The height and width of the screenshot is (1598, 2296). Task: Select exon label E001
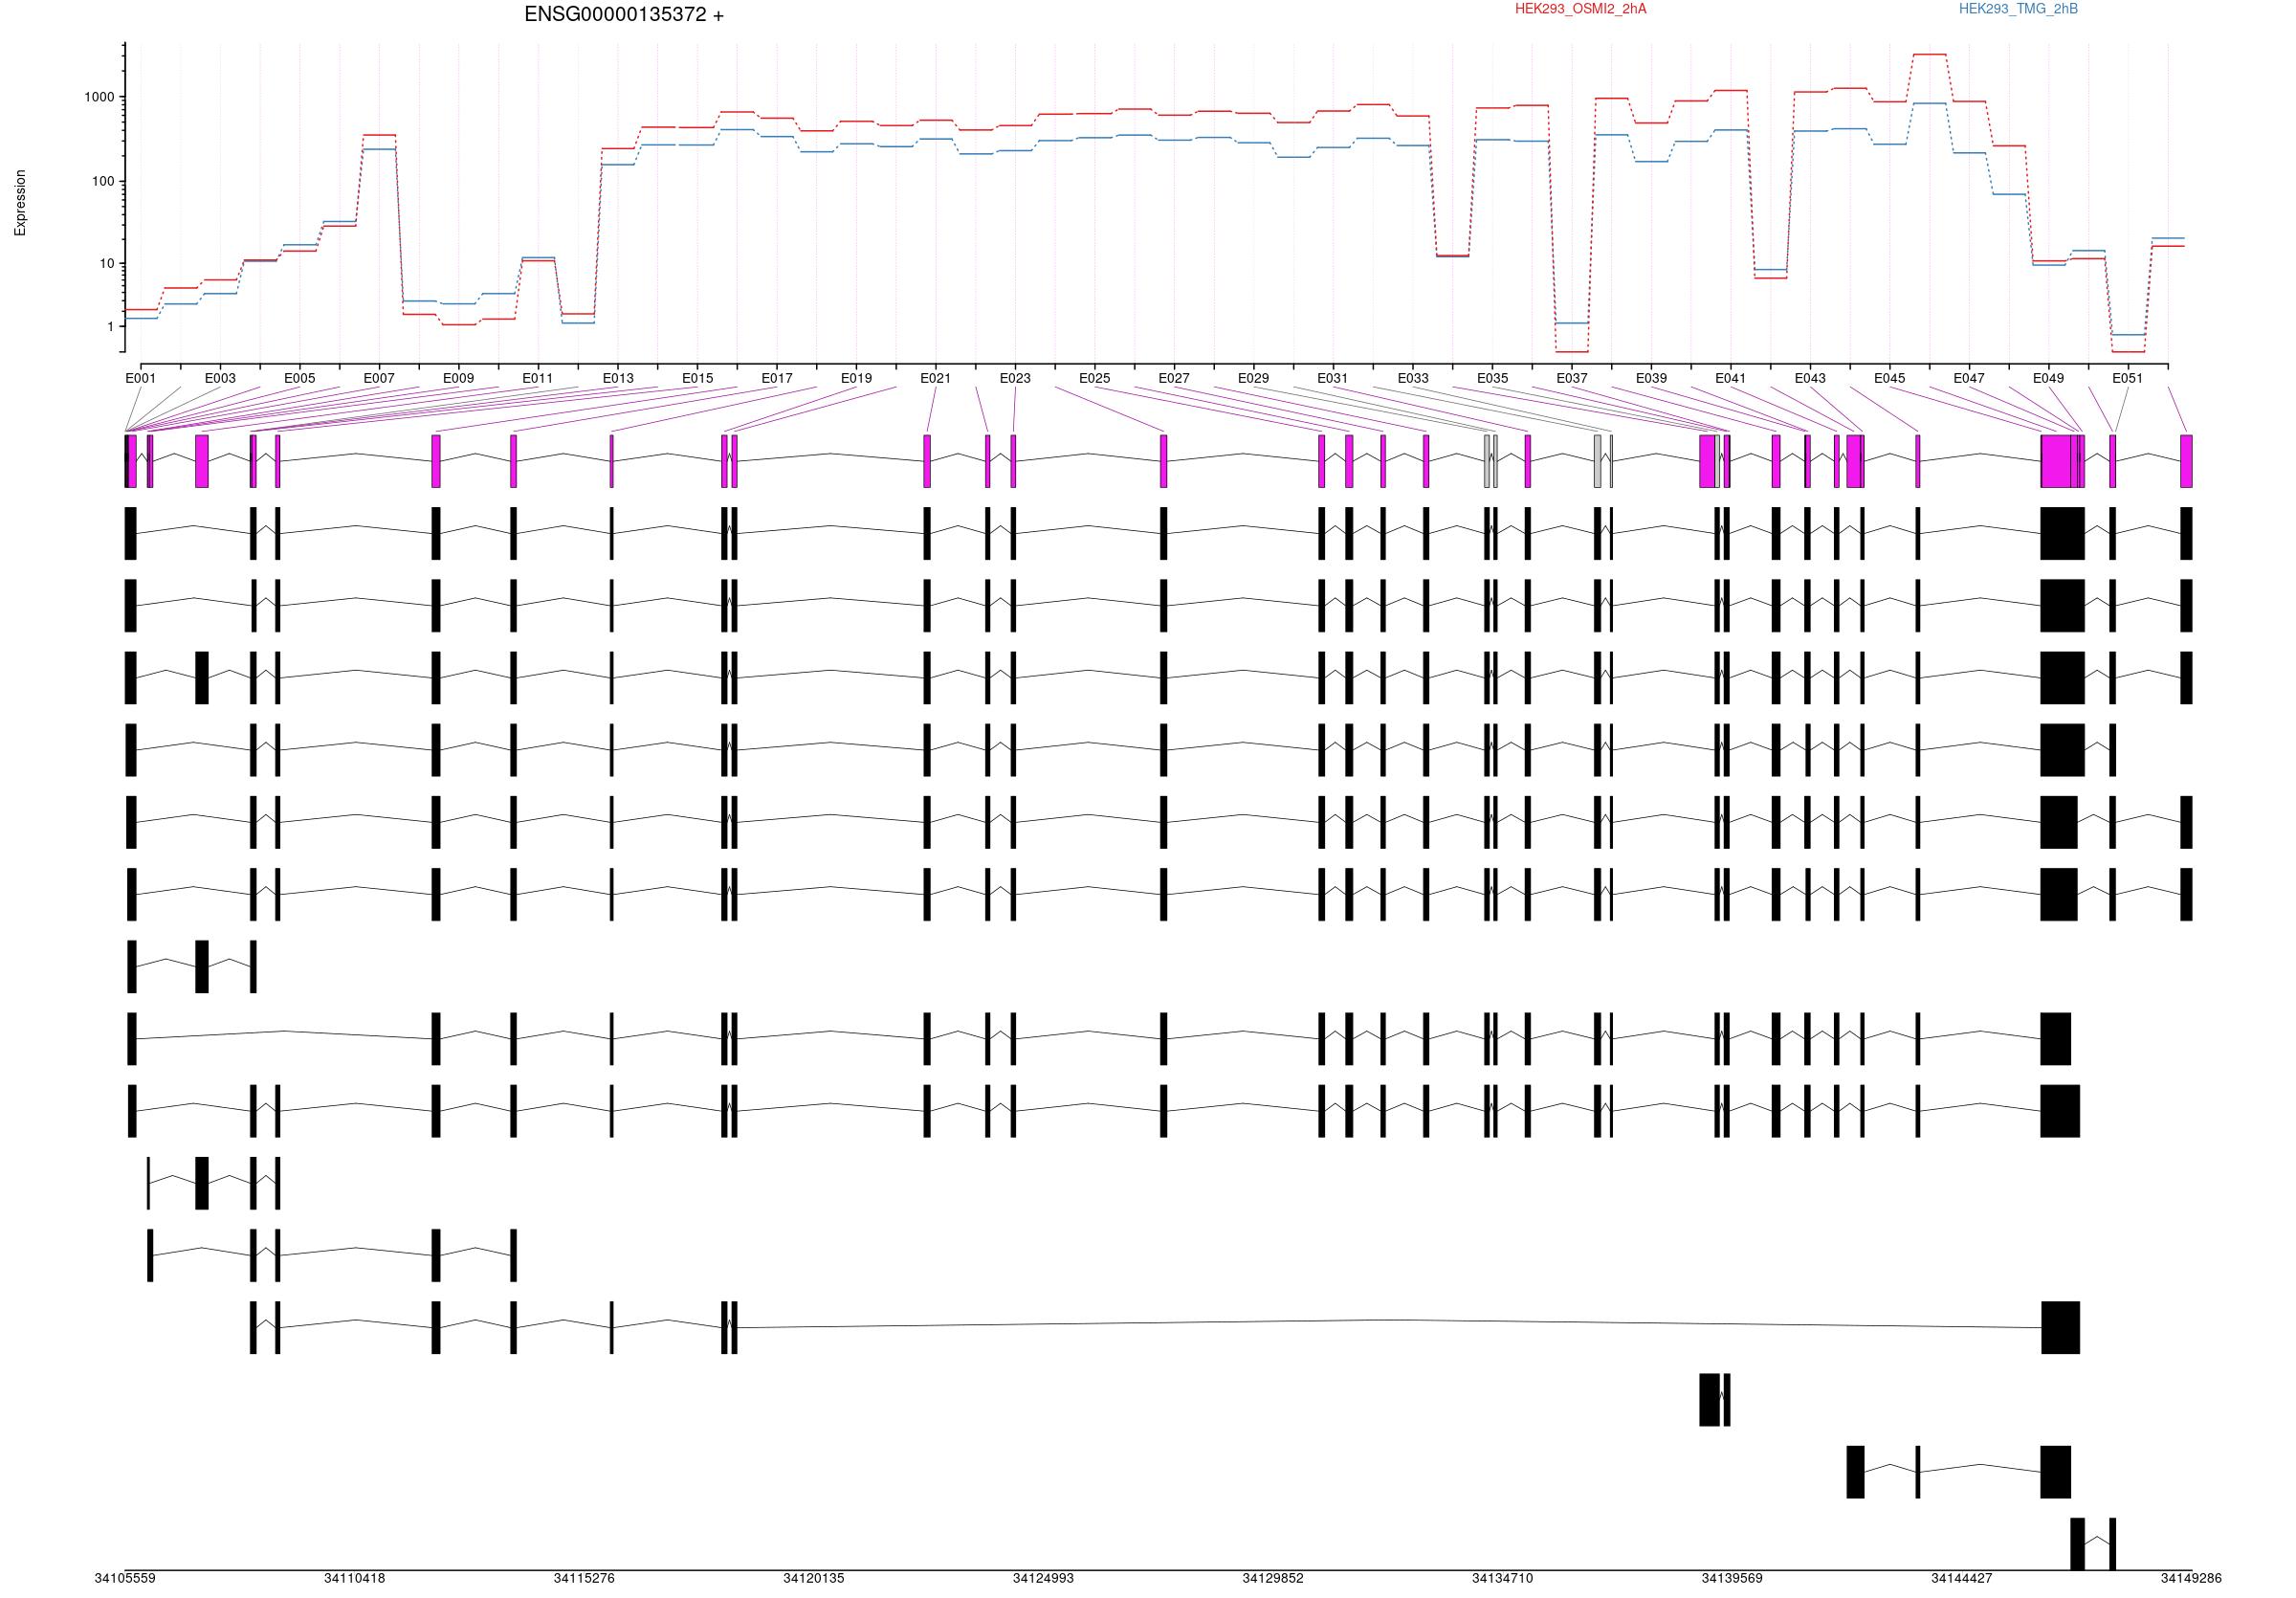point(141,378)
